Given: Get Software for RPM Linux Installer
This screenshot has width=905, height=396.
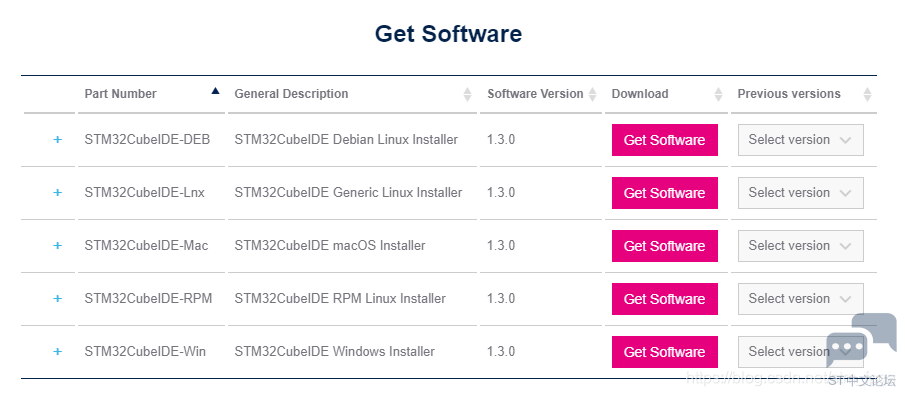Looking at the screenshot, I should coord(665,299).
